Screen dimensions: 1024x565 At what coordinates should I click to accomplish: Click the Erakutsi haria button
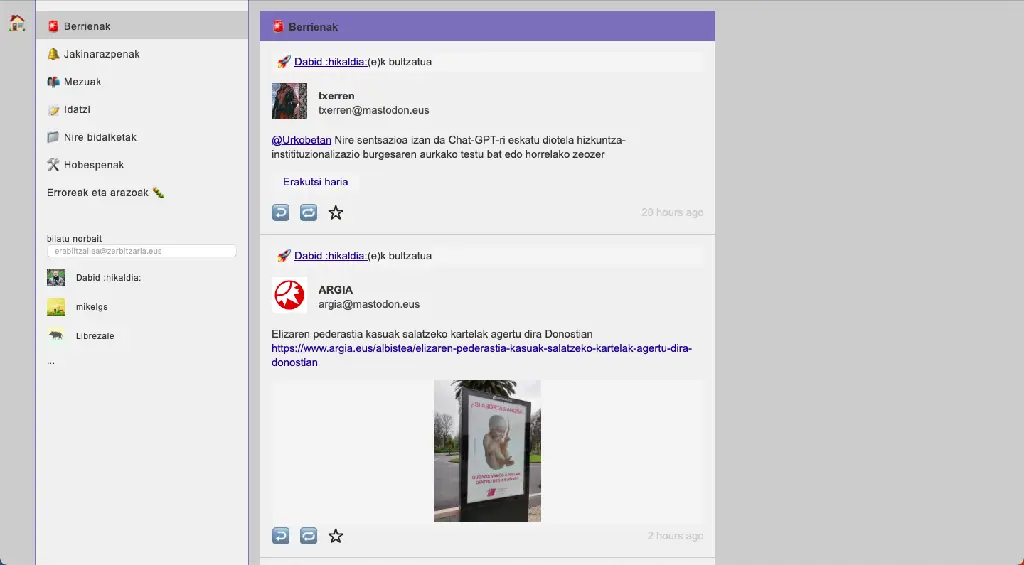point(315,182)
